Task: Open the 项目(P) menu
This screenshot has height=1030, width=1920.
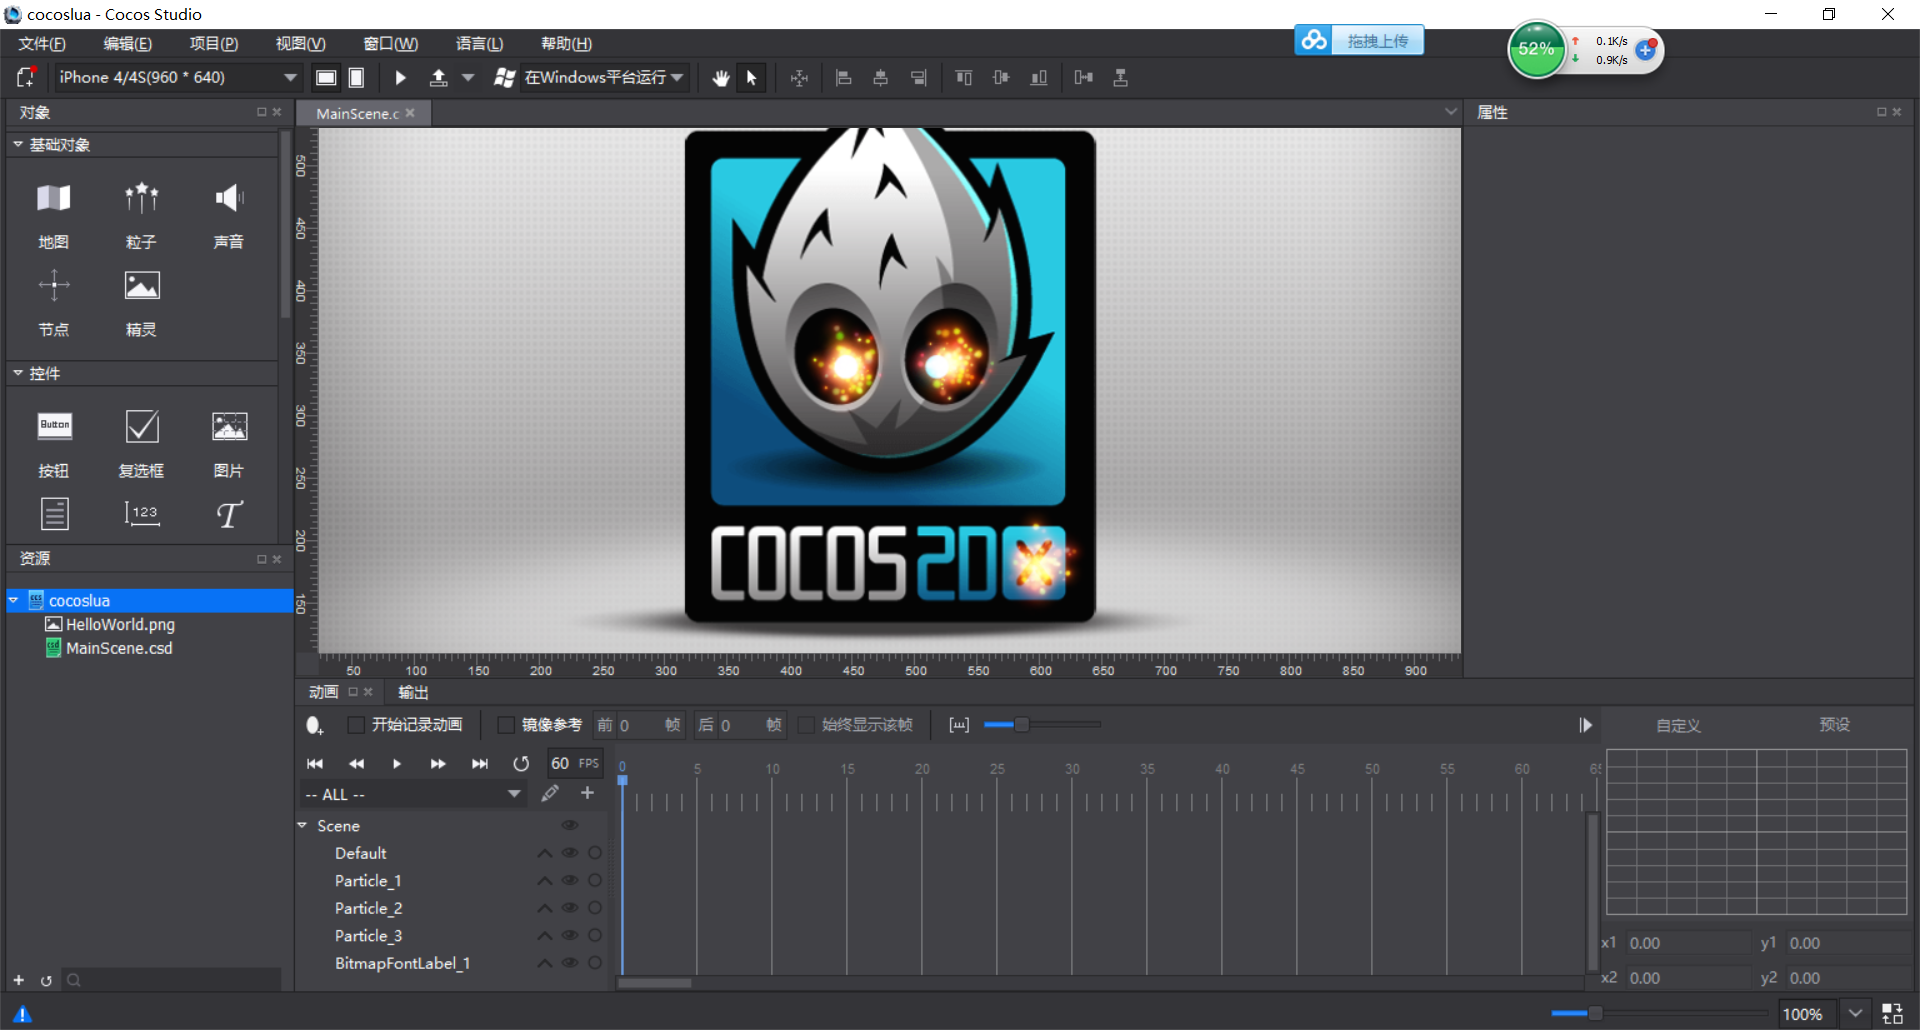Action: (x=214, y=44)
